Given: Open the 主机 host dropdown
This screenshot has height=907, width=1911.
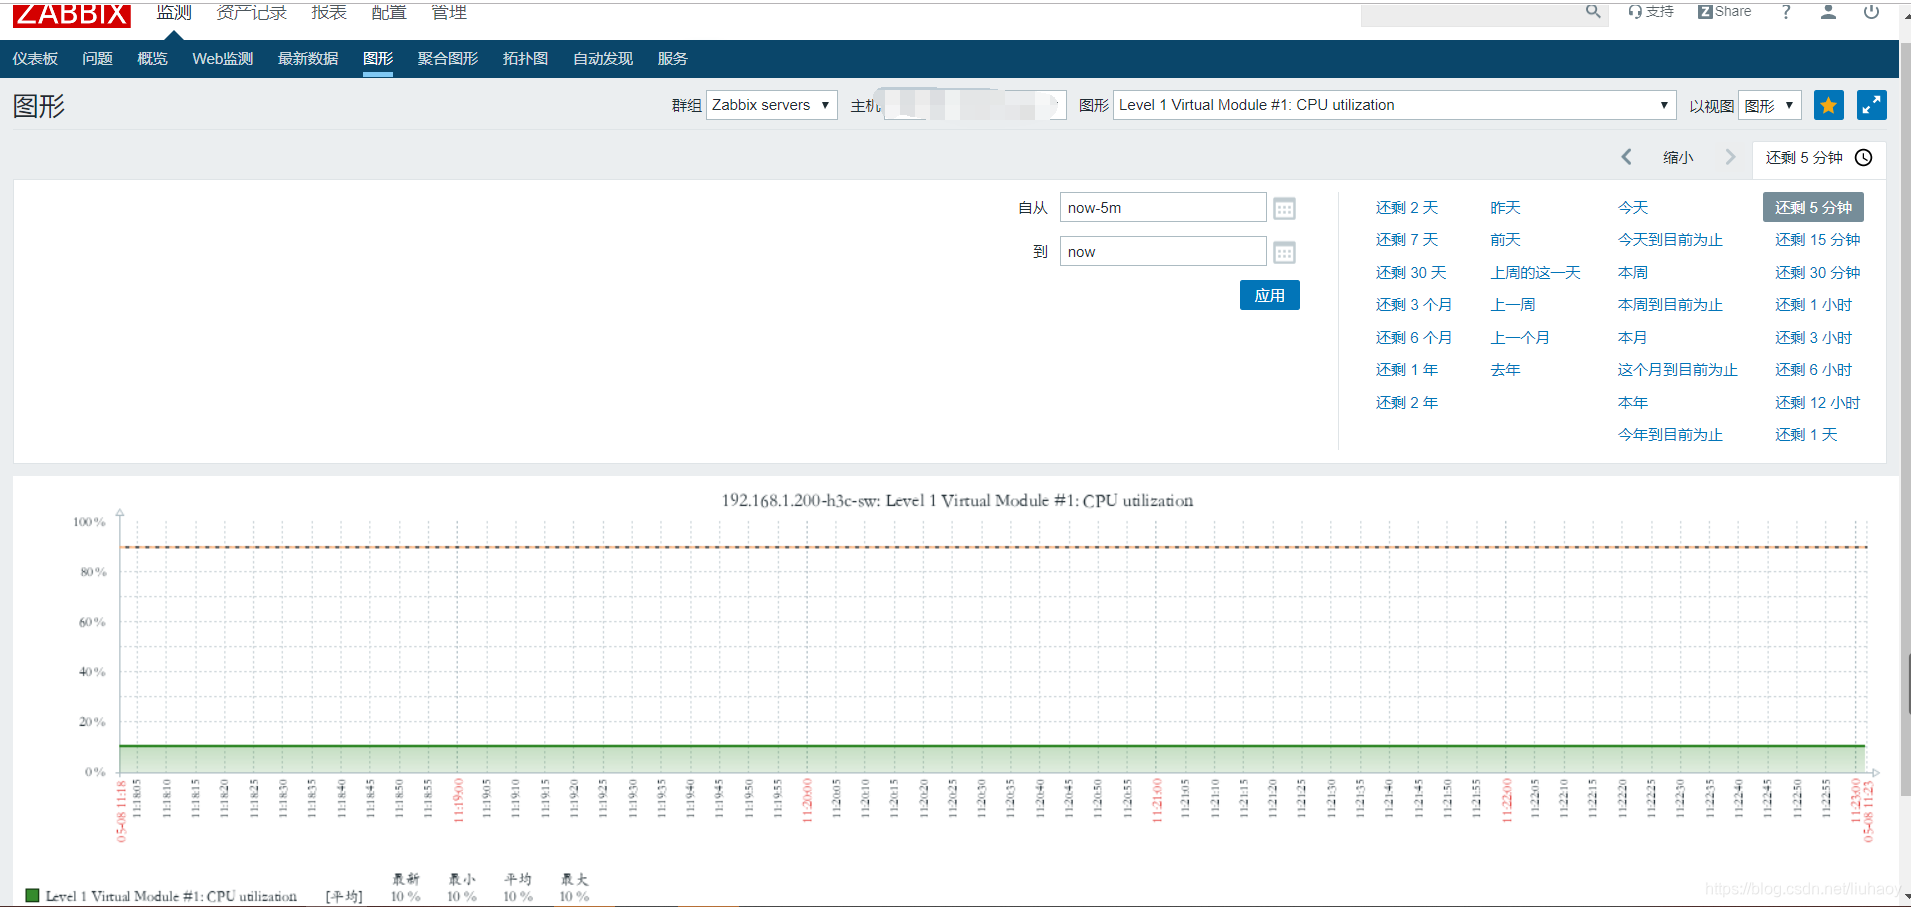Looking at the screenshot, I should tap(975, 105).
